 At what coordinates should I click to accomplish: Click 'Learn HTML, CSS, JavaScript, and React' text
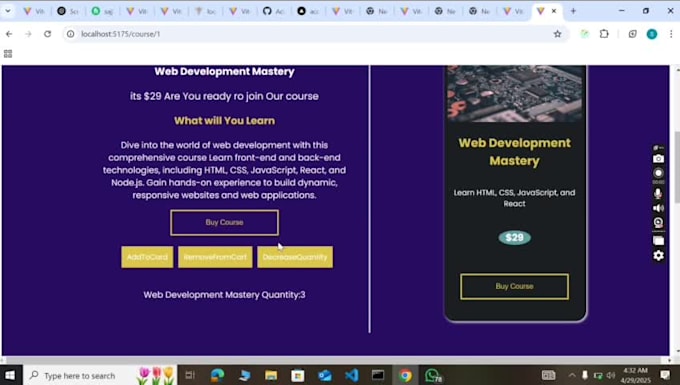click(514, 198)
